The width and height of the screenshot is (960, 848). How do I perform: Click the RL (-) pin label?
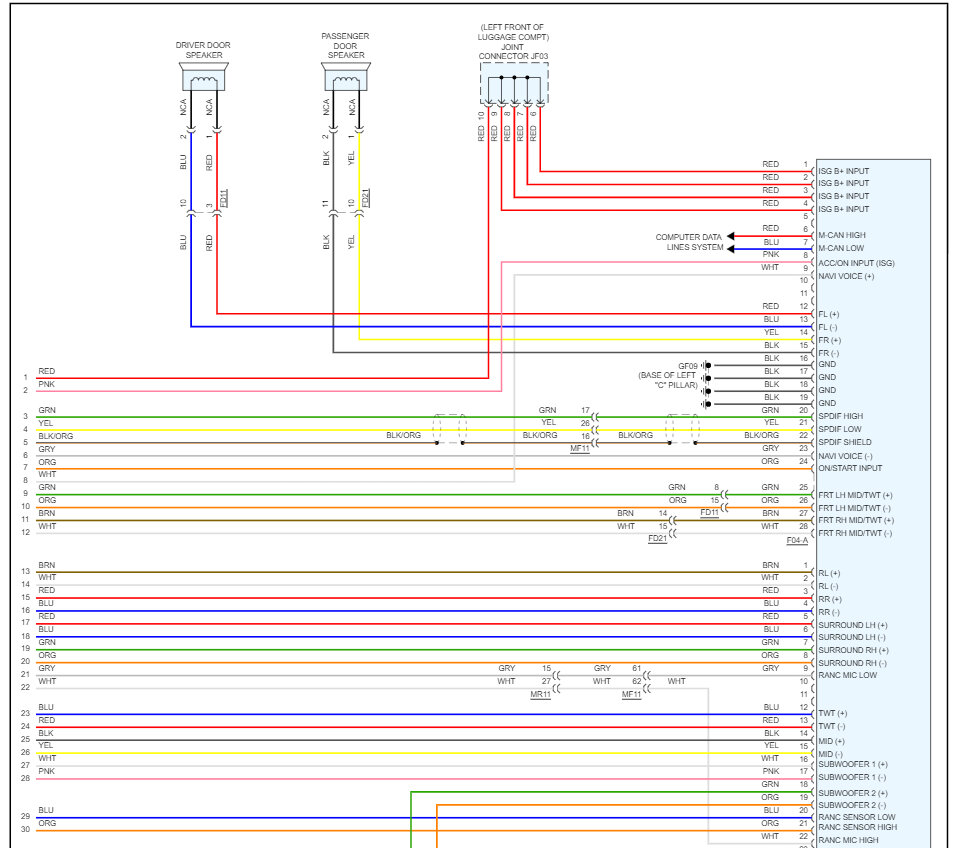828,587
